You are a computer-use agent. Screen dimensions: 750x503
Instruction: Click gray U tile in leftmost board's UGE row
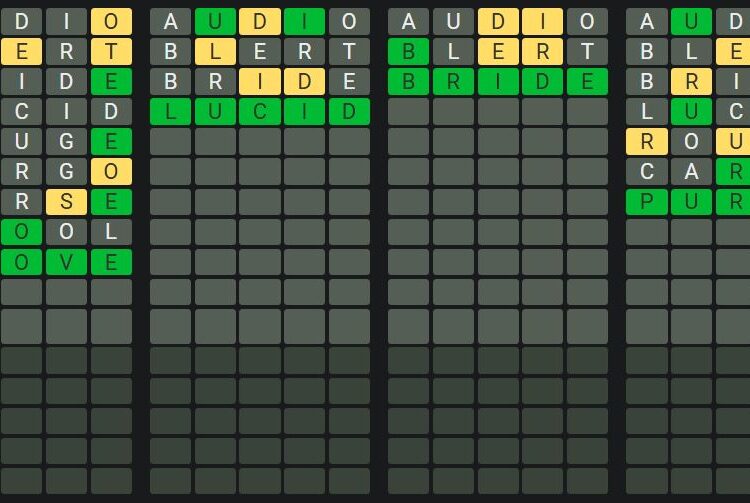(x=22, y=142)
